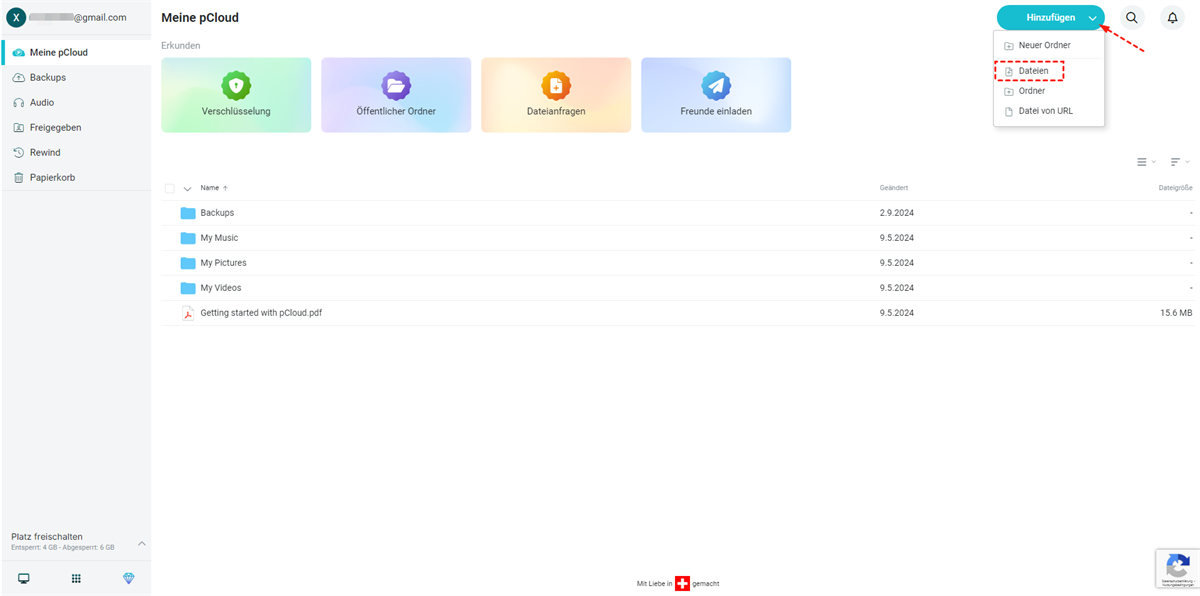Click the Papierkorb trash can icon
The height and width of the screenshot is (596, 1200).
[19, 177]
